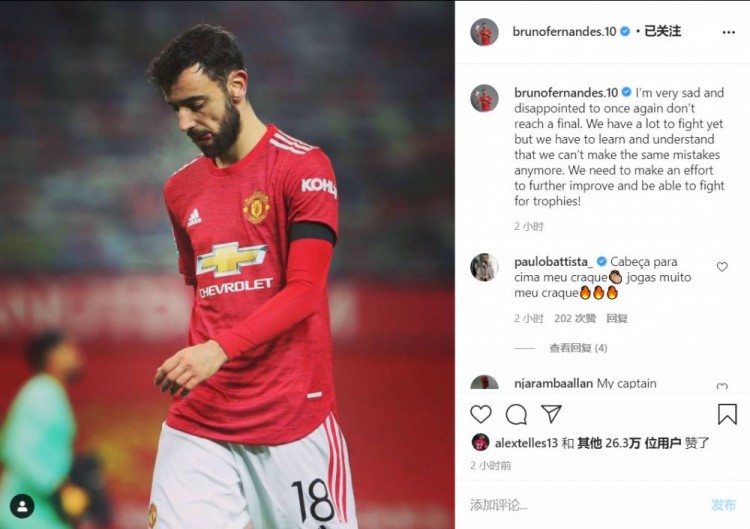Show tagged people icon on the photo
750x529 pixels.
[x=22, y=506]
